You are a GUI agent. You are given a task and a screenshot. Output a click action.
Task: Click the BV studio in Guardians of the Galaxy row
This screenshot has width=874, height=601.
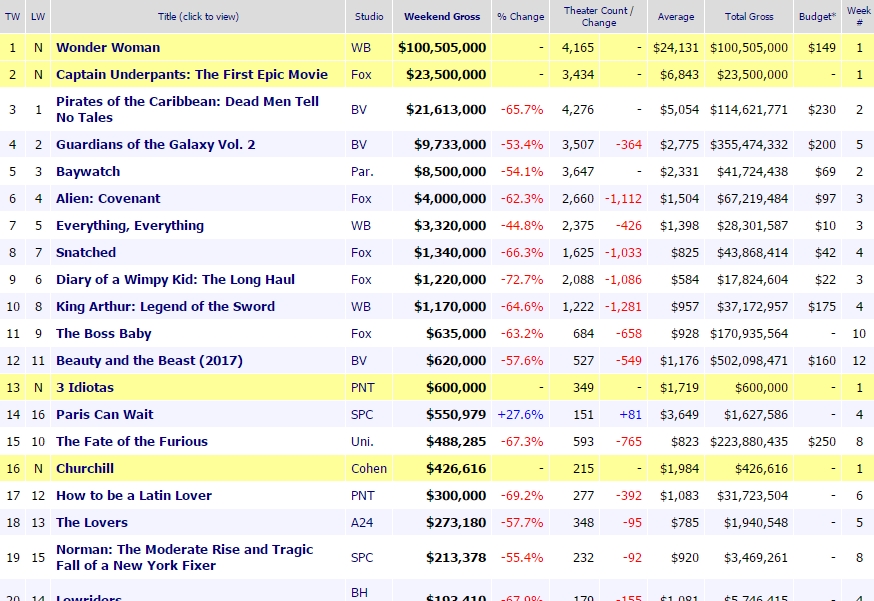point(359,144)
